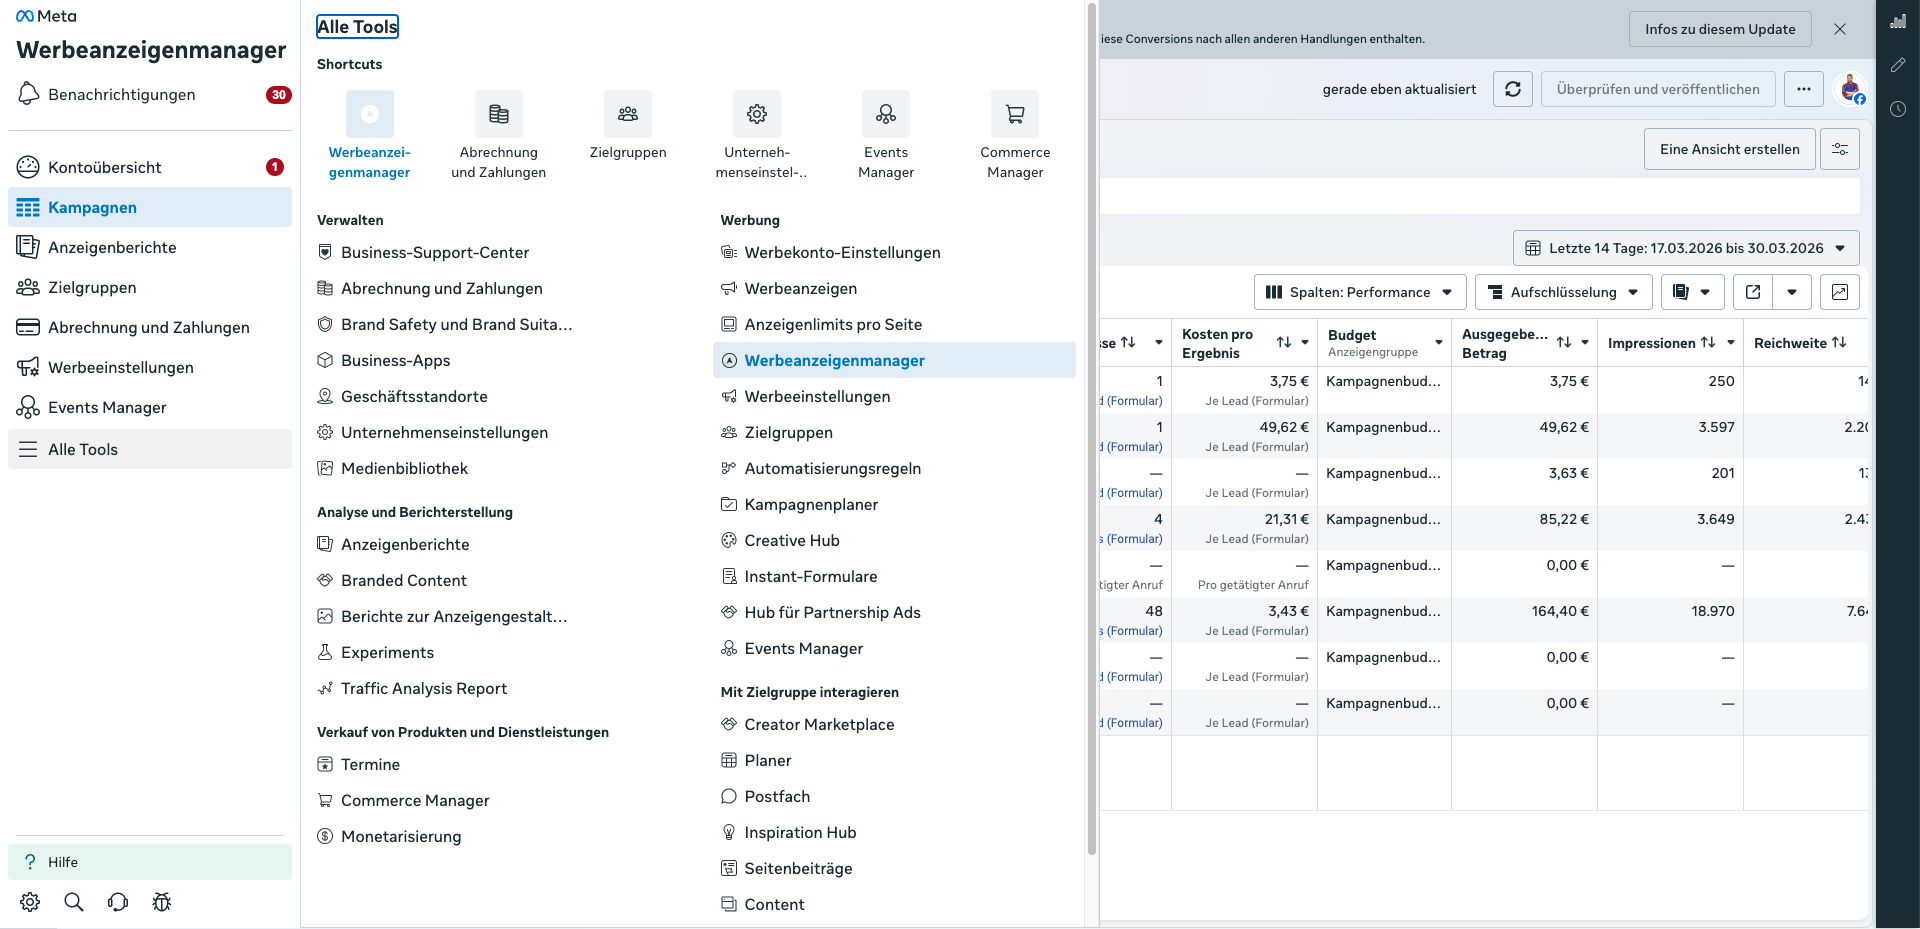Open the reports dropdown button
The image size is (1920, 929).
1692,292
